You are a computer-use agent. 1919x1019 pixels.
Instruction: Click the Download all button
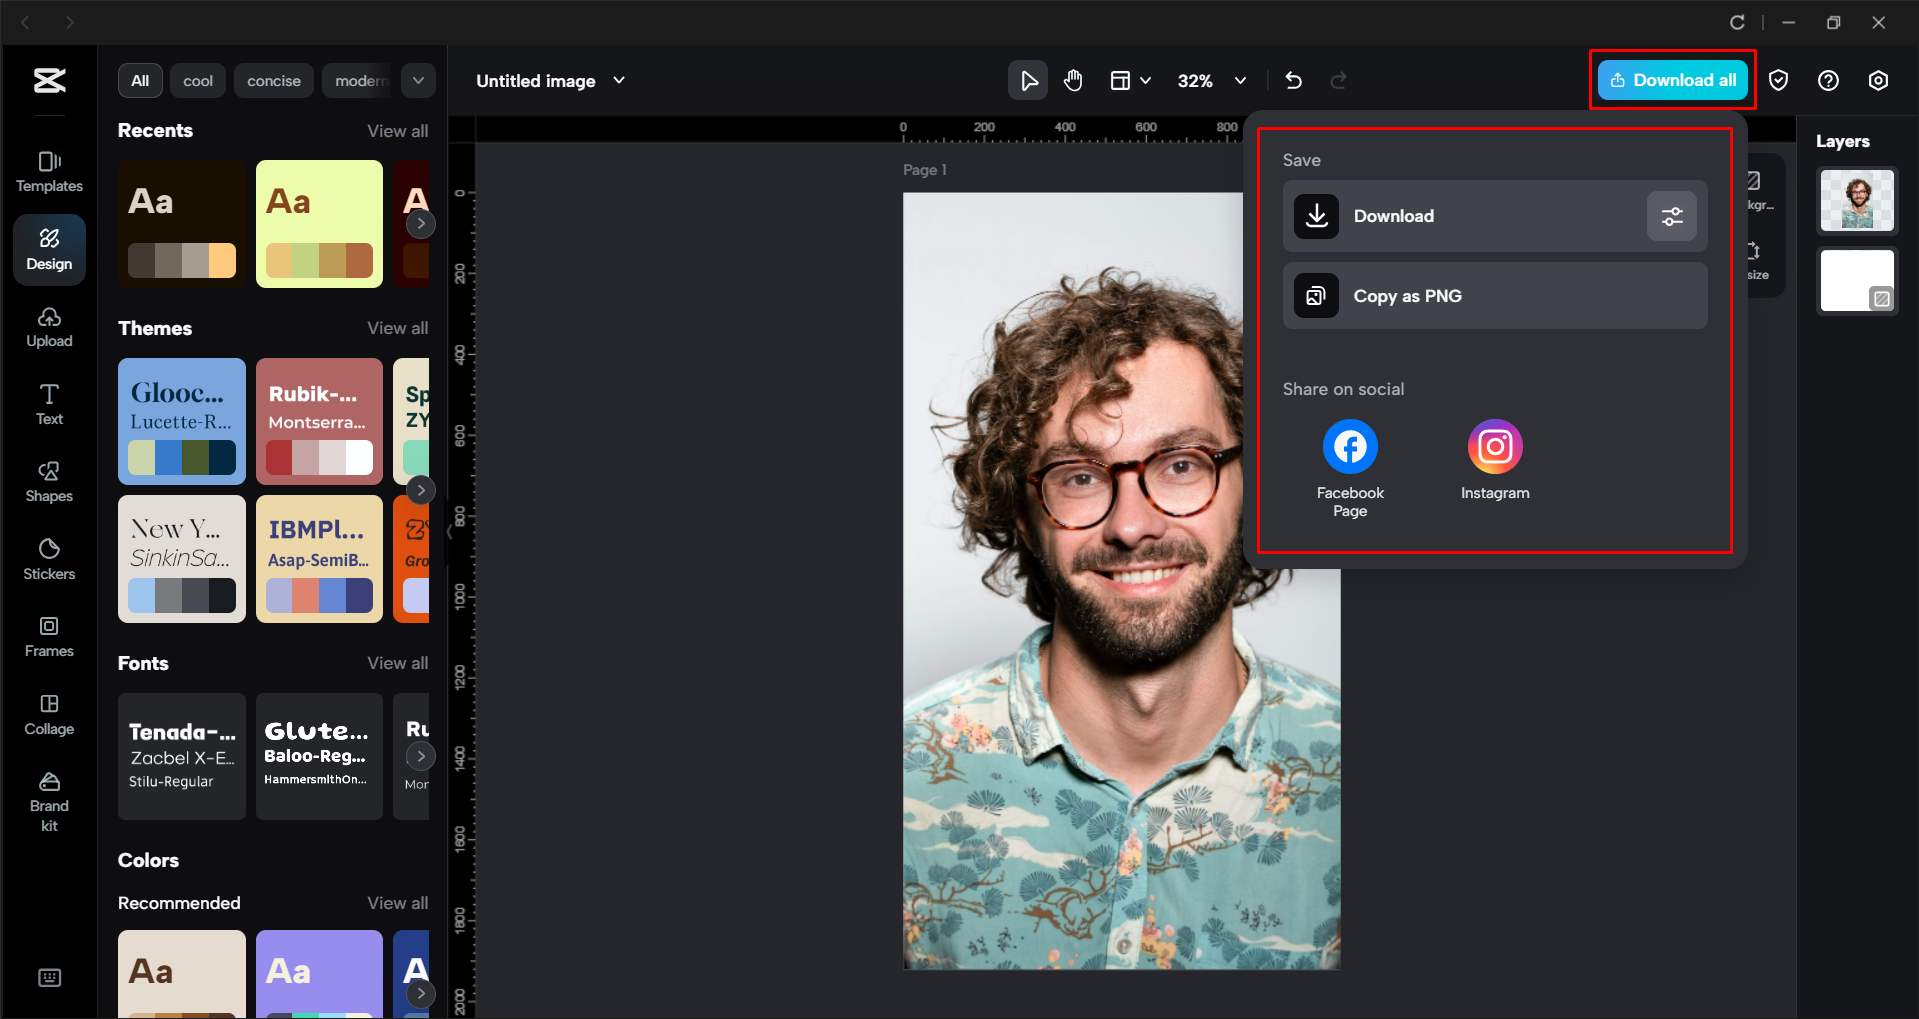coord(1671,80)
